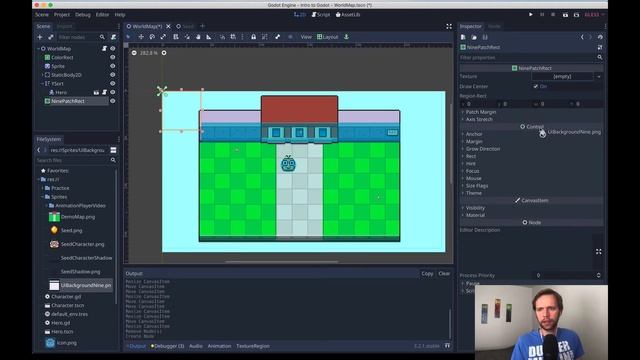This screenshot has height=360, width=640.
Task: Hide the Hero node
Action: pyautogui.click(x=113, y=93)
